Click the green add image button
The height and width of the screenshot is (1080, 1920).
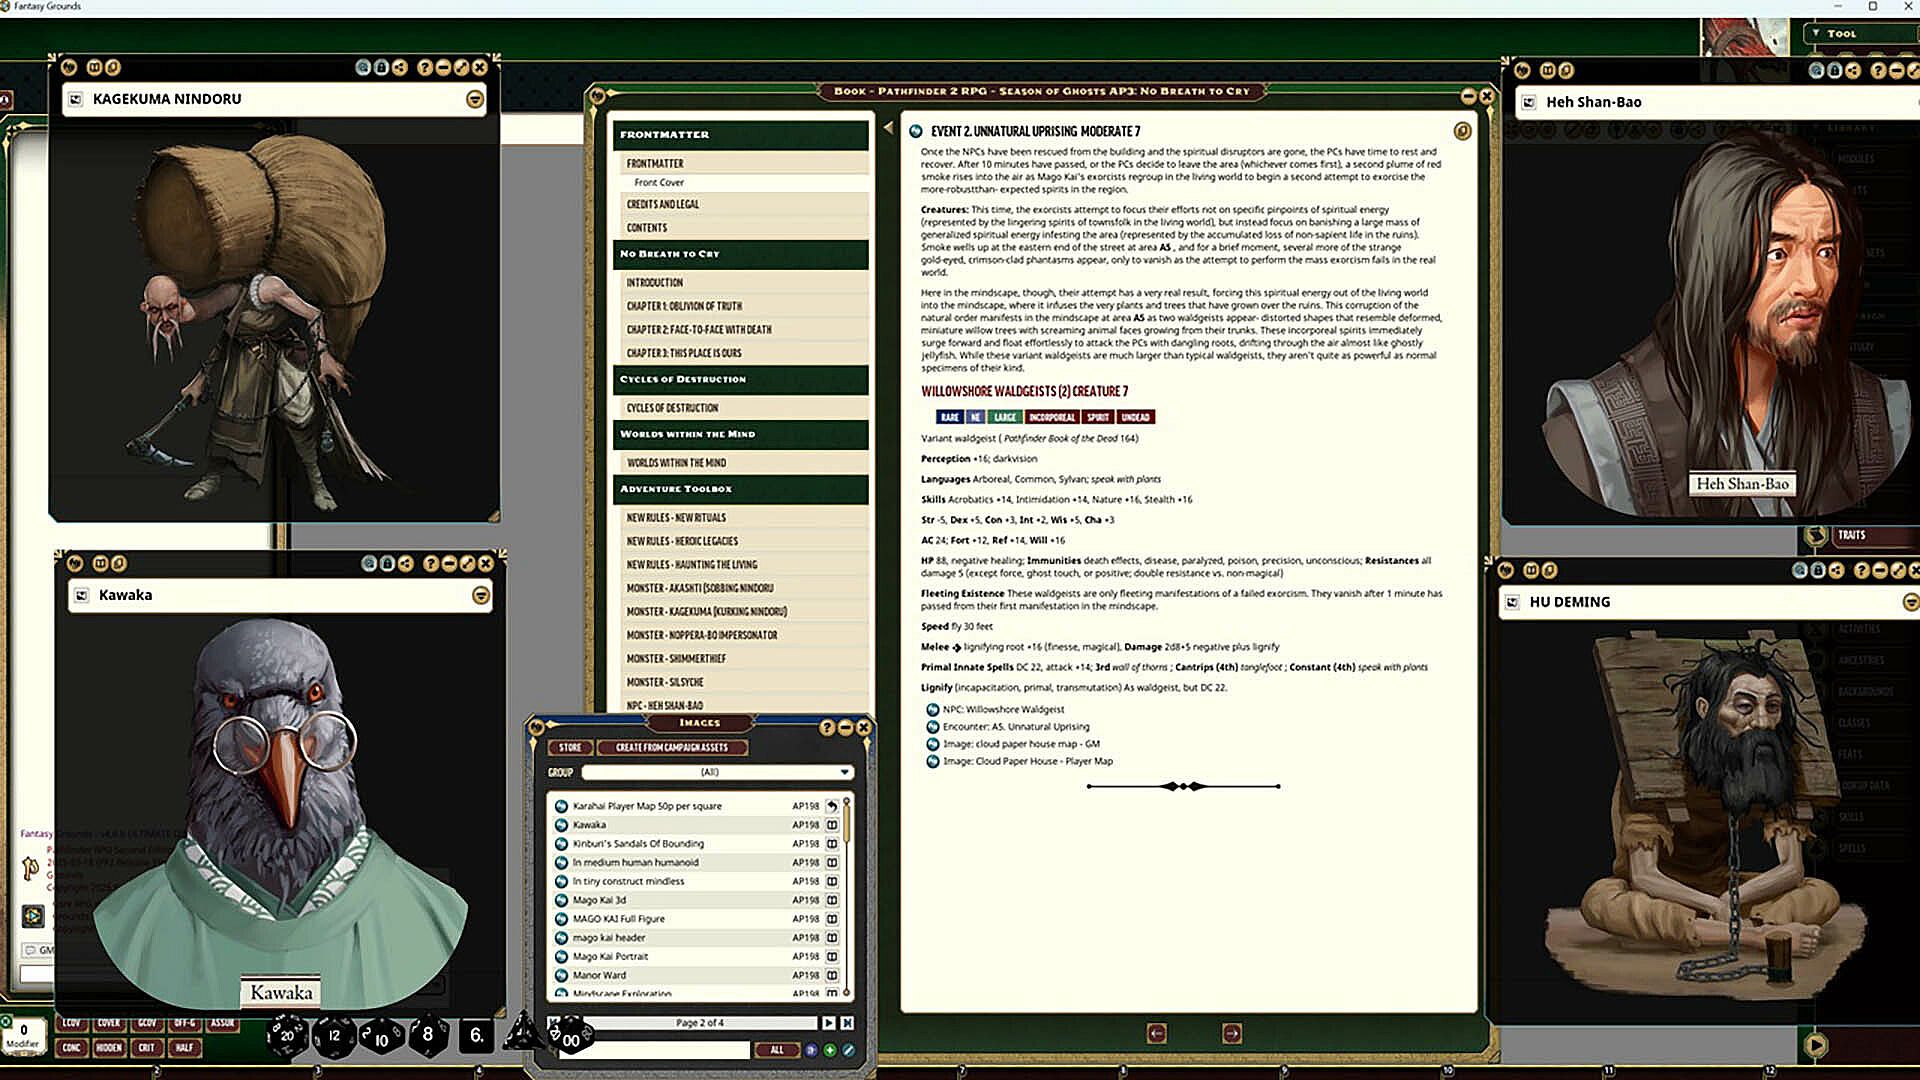click(x=830, y=1050)
